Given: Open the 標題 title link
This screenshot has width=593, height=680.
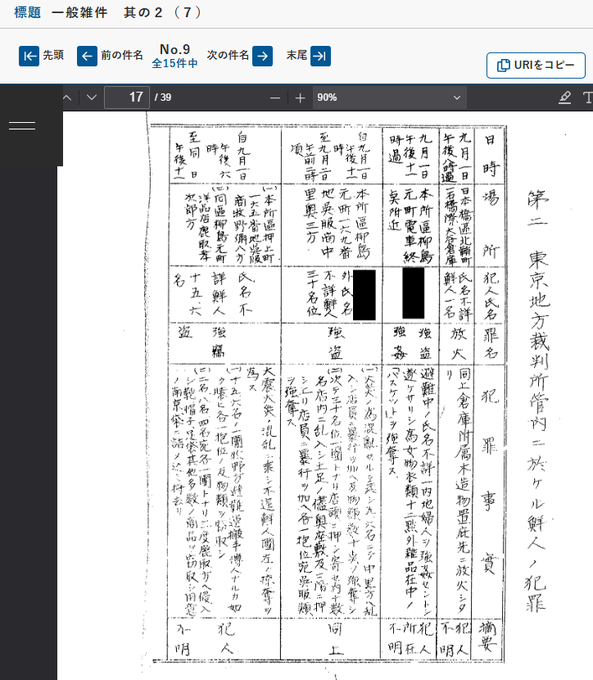Looking at the screenshot, I should 28,12.
